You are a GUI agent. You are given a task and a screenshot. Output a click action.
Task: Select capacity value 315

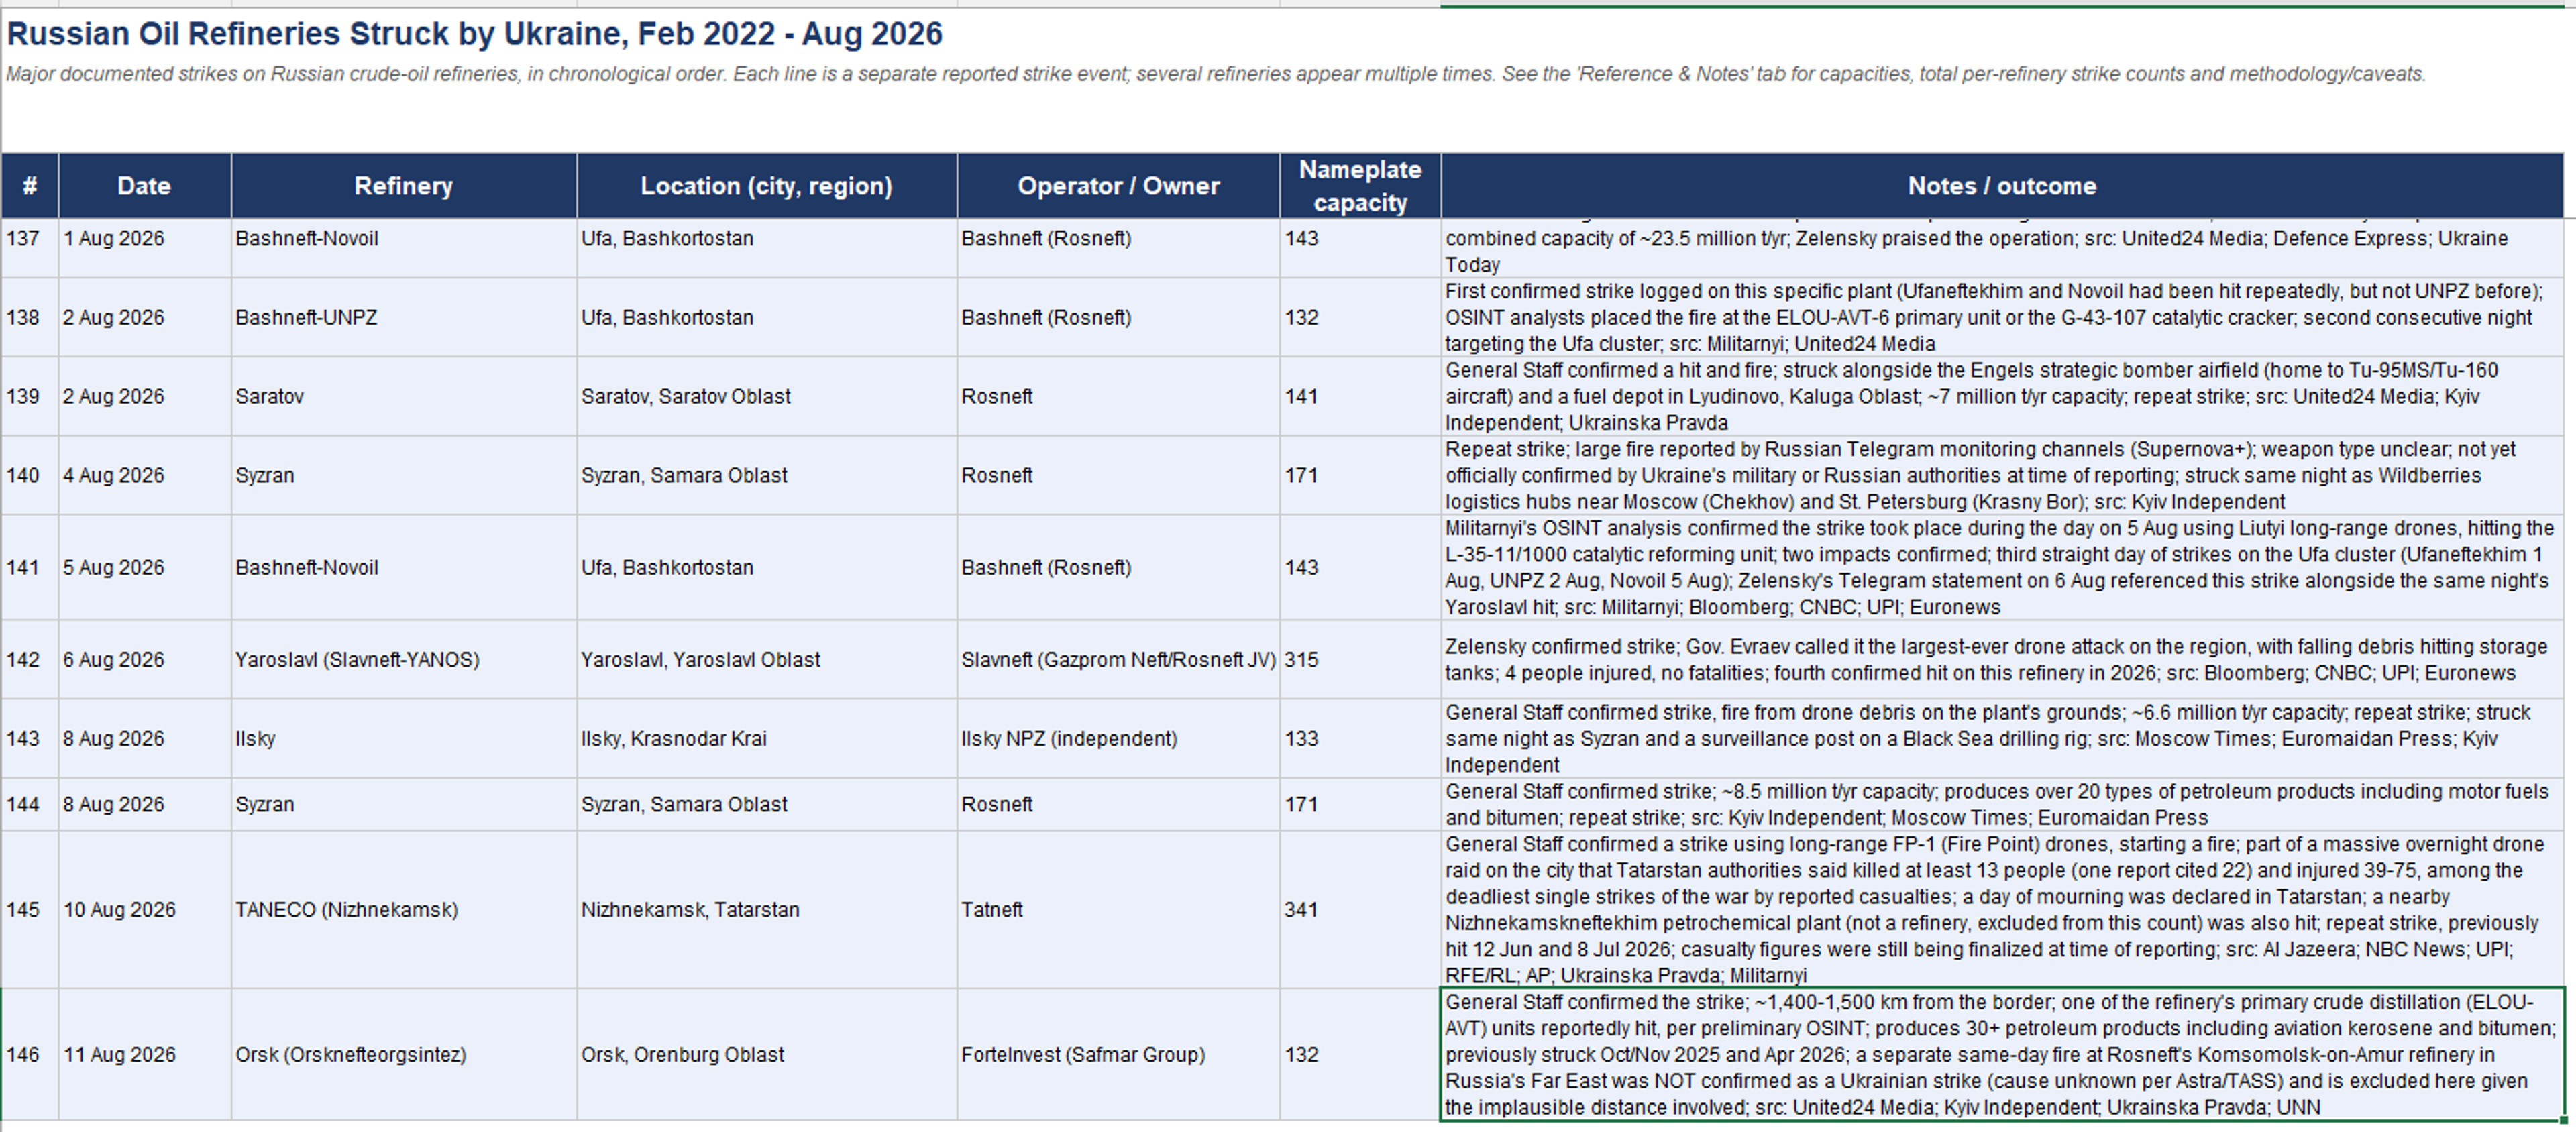(1360, 660)
